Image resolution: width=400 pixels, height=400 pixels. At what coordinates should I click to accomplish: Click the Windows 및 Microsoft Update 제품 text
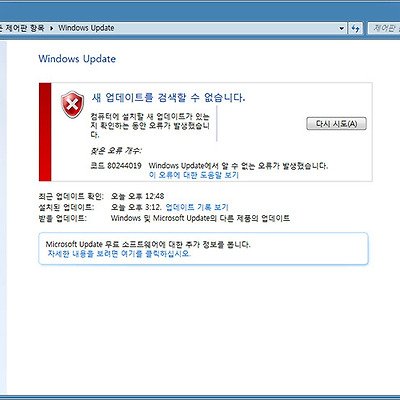pyautogui.click(x=200, y=218)
